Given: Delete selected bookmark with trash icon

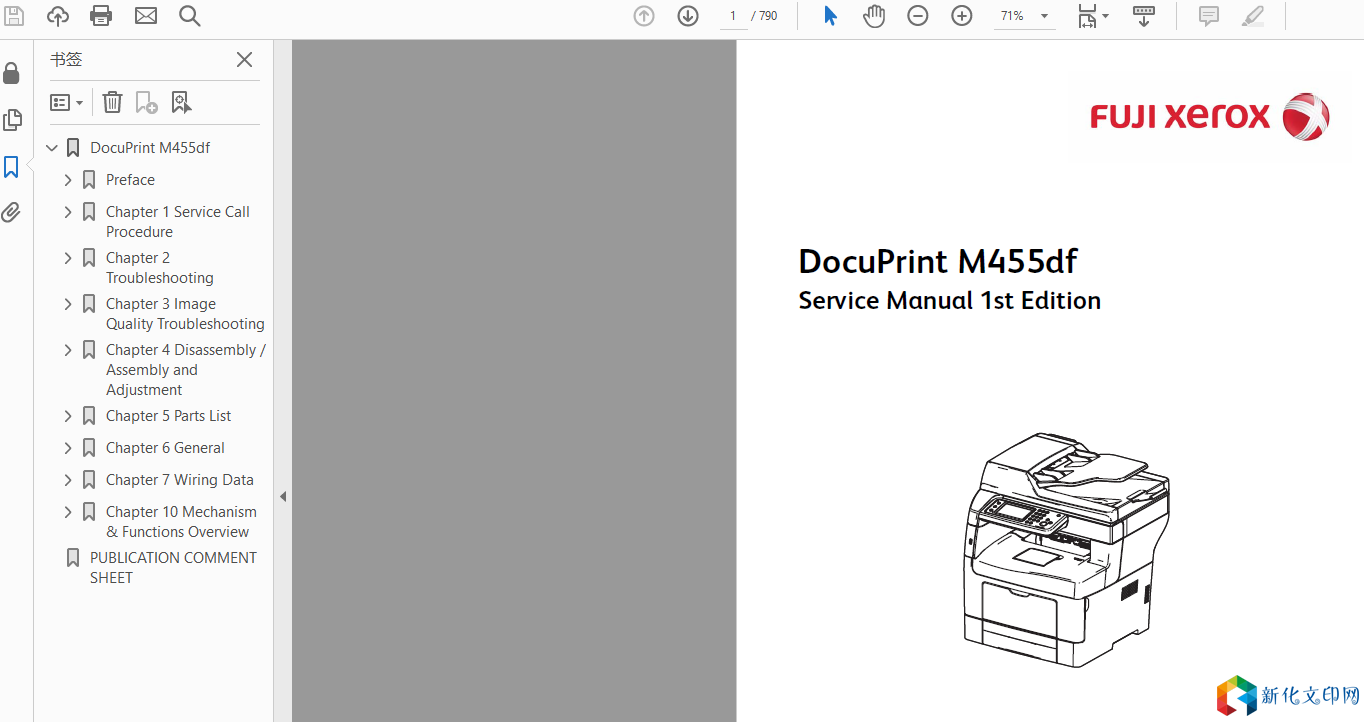Looking at the screenshot, I should point(112,102).
